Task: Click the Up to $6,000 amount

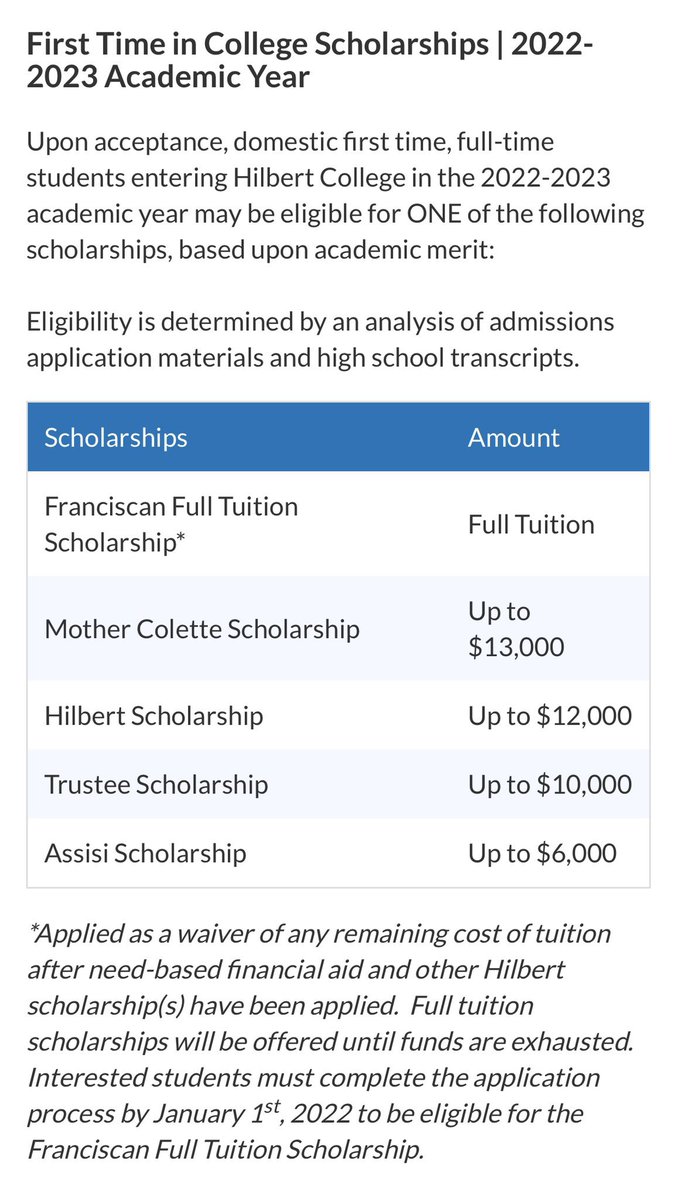Action: coord(543,853)
